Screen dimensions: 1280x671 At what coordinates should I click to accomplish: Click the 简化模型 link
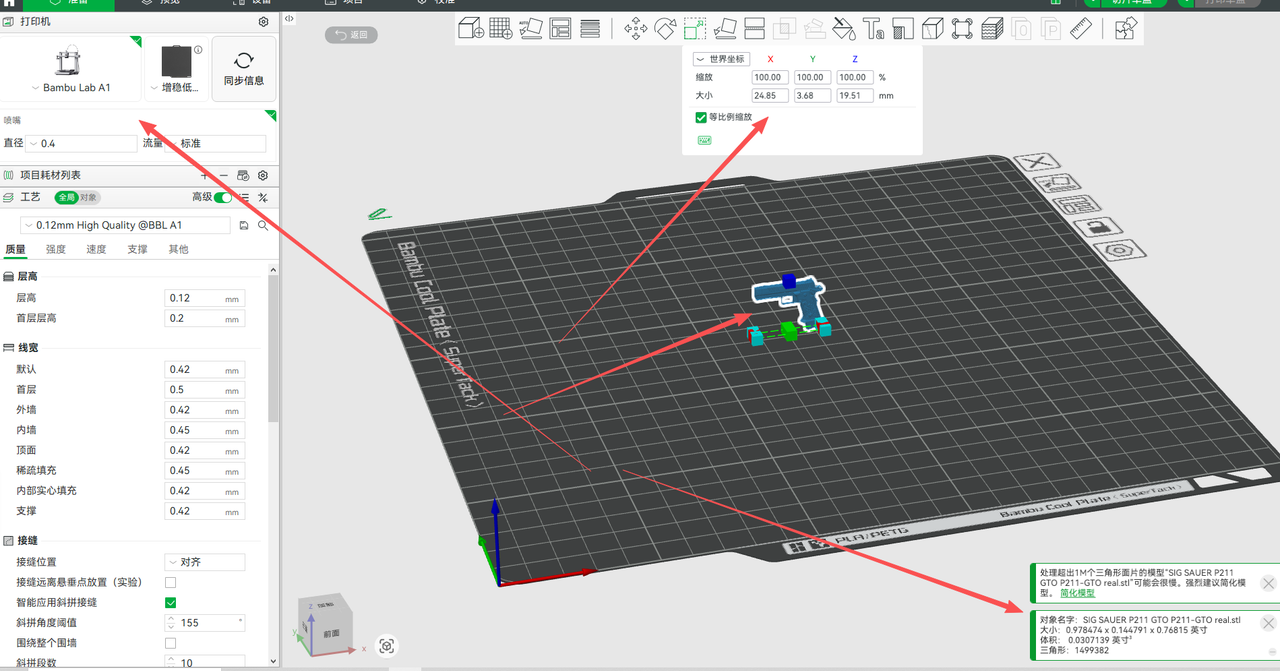click(1077, 593)
